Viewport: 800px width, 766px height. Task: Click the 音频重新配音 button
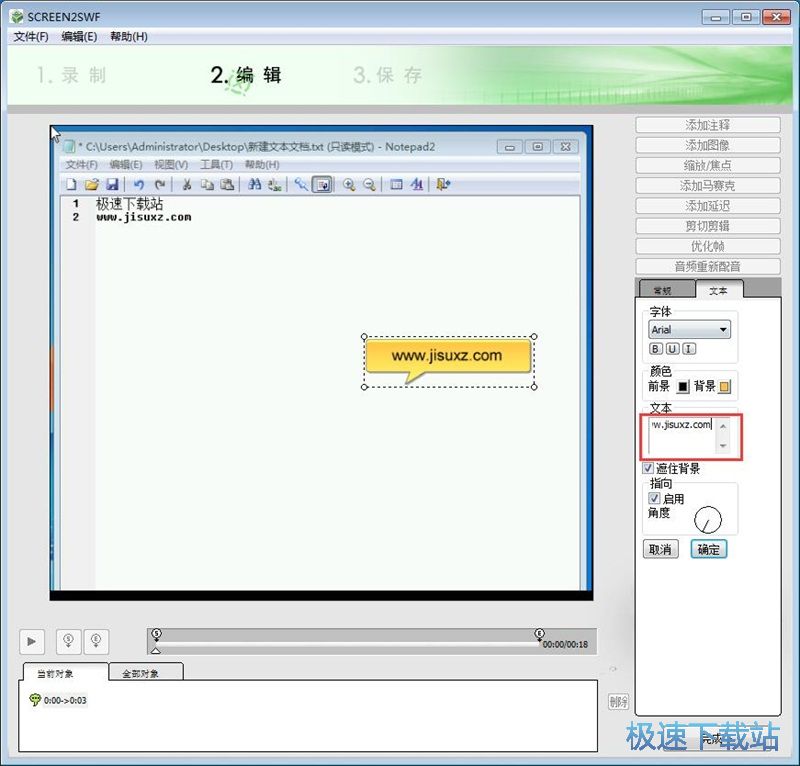[x=708, y=266]
